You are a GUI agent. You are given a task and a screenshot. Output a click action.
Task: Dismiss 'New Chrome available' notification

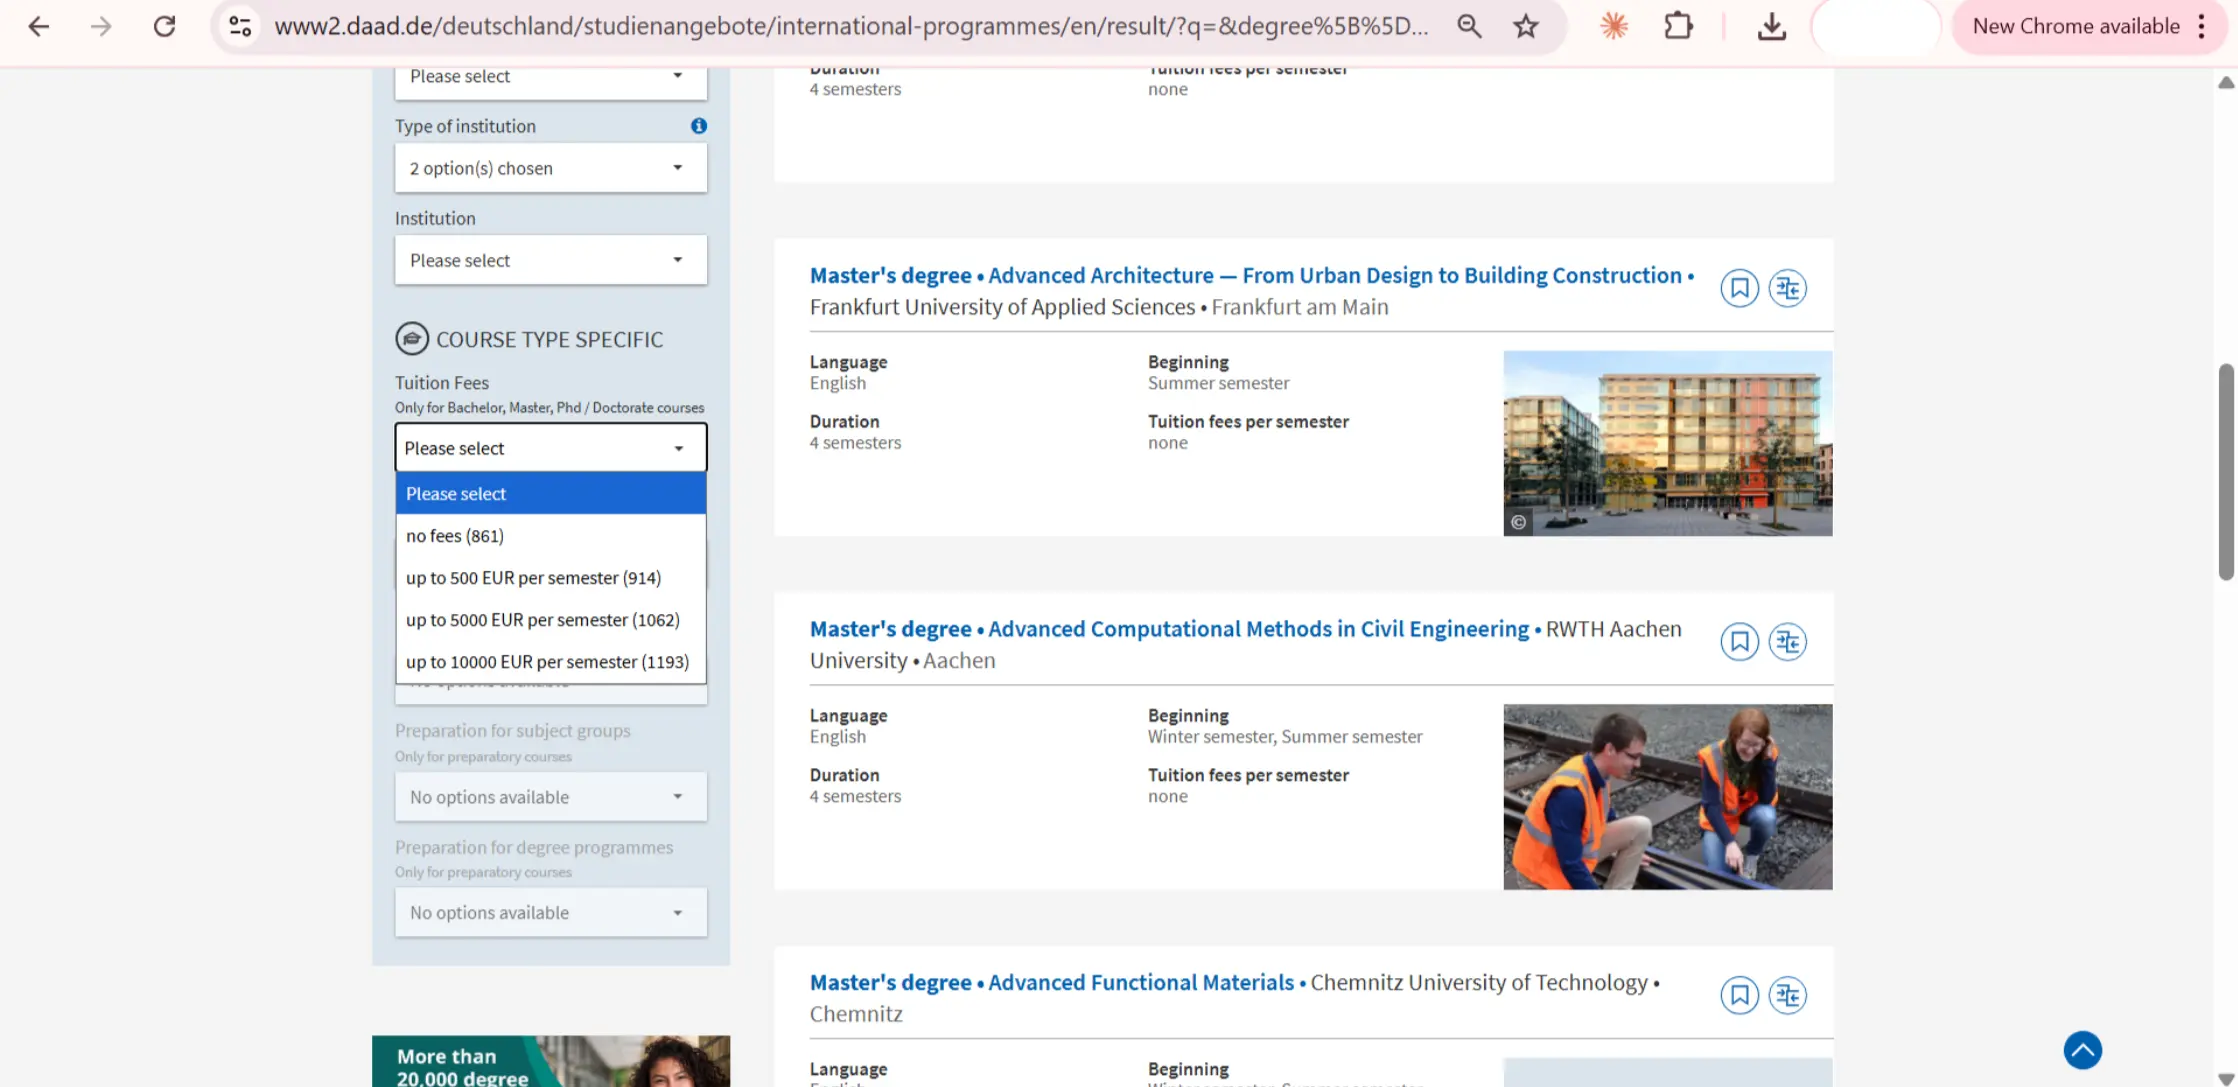[2076, 26]
